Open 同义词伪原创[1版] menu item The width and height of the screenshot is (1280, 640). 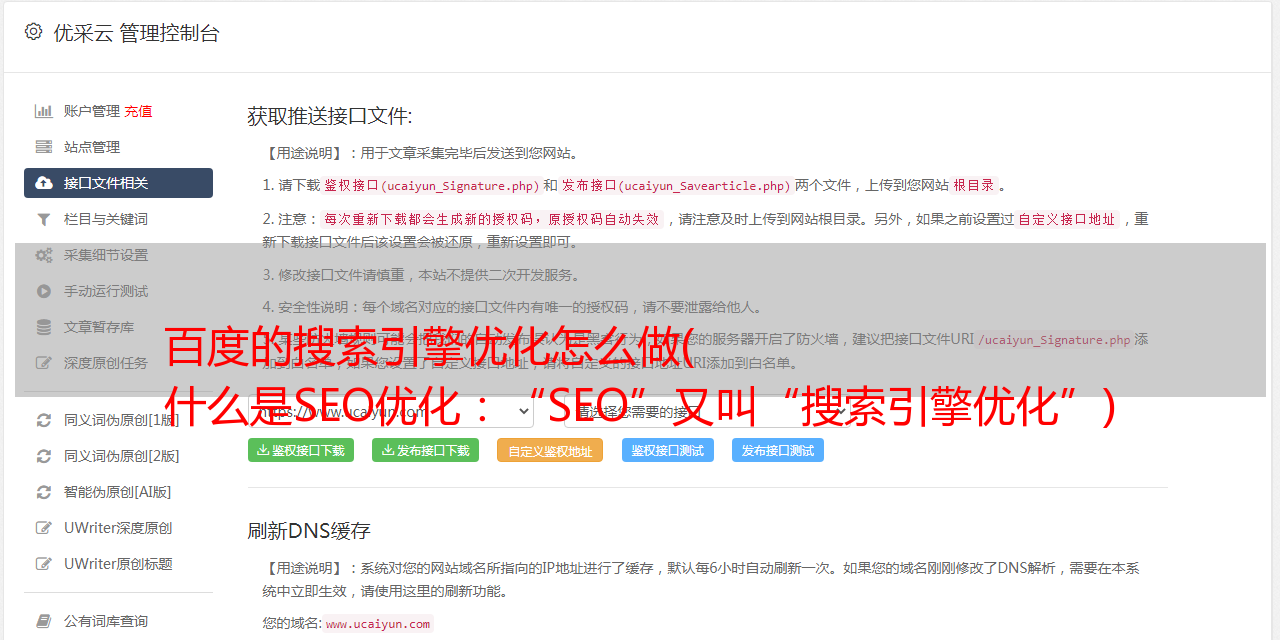pyautogui.click(x=122, y=420)
